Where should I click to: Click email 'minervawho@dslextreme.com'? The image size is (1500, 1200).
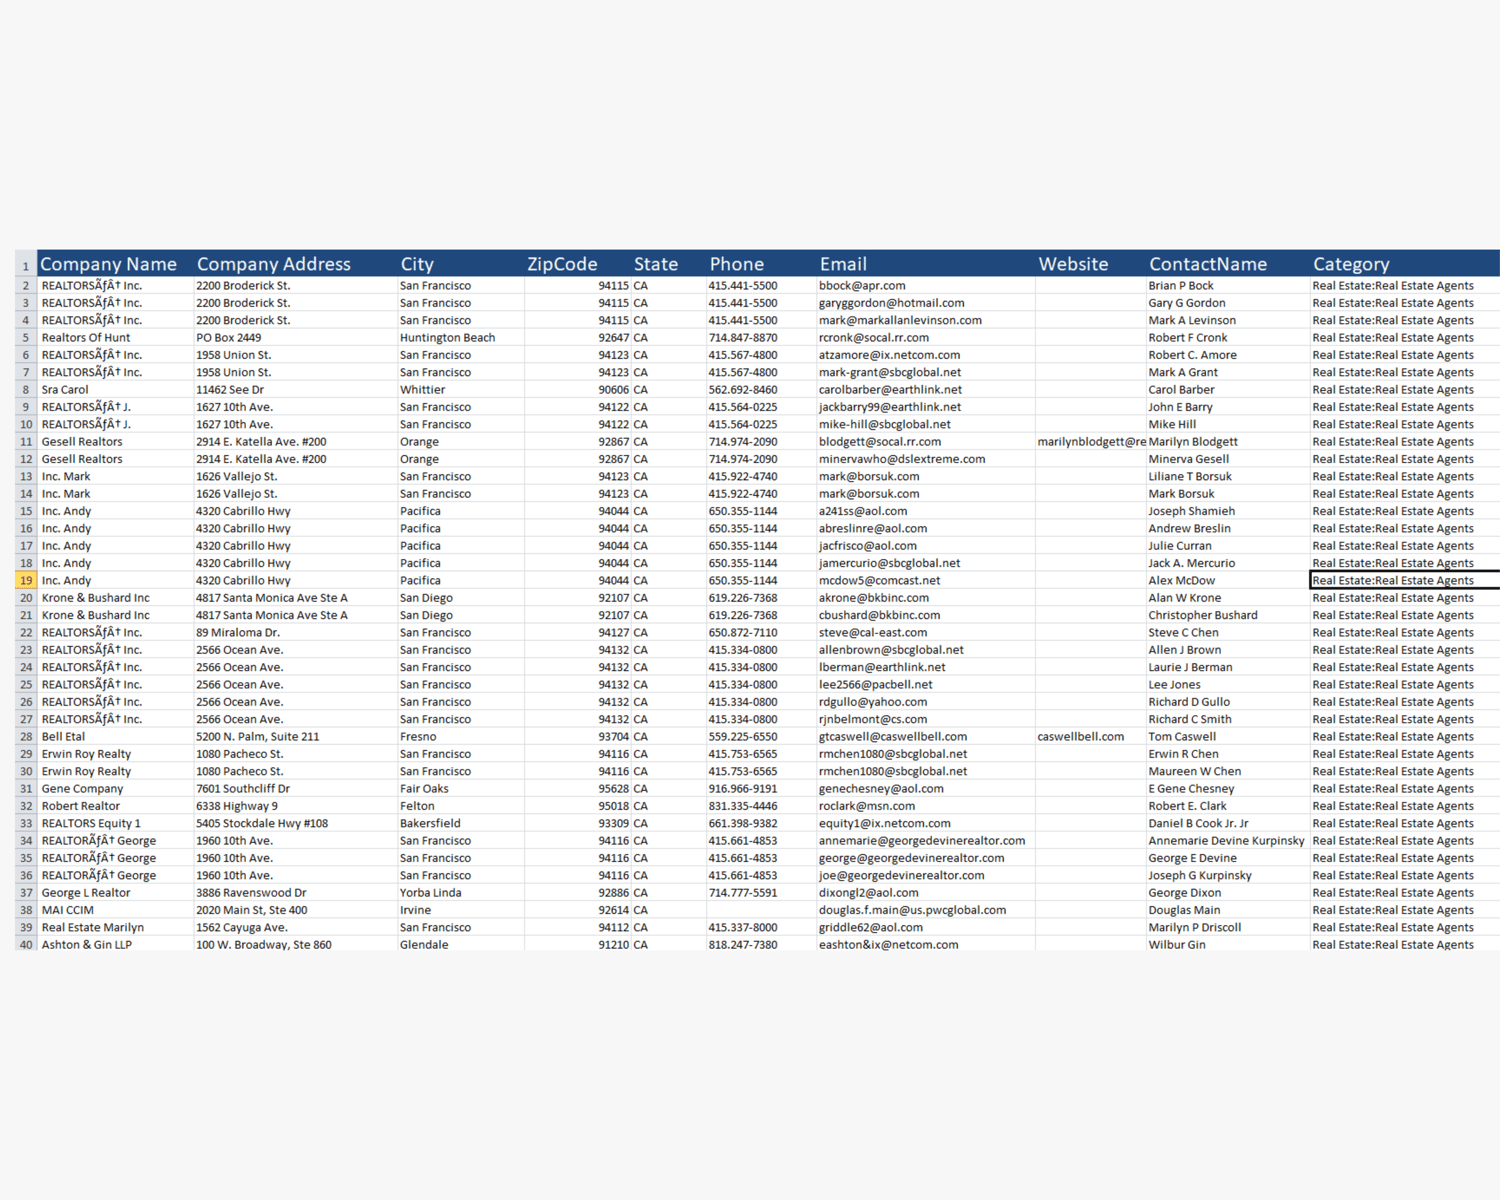coord(926,459)
